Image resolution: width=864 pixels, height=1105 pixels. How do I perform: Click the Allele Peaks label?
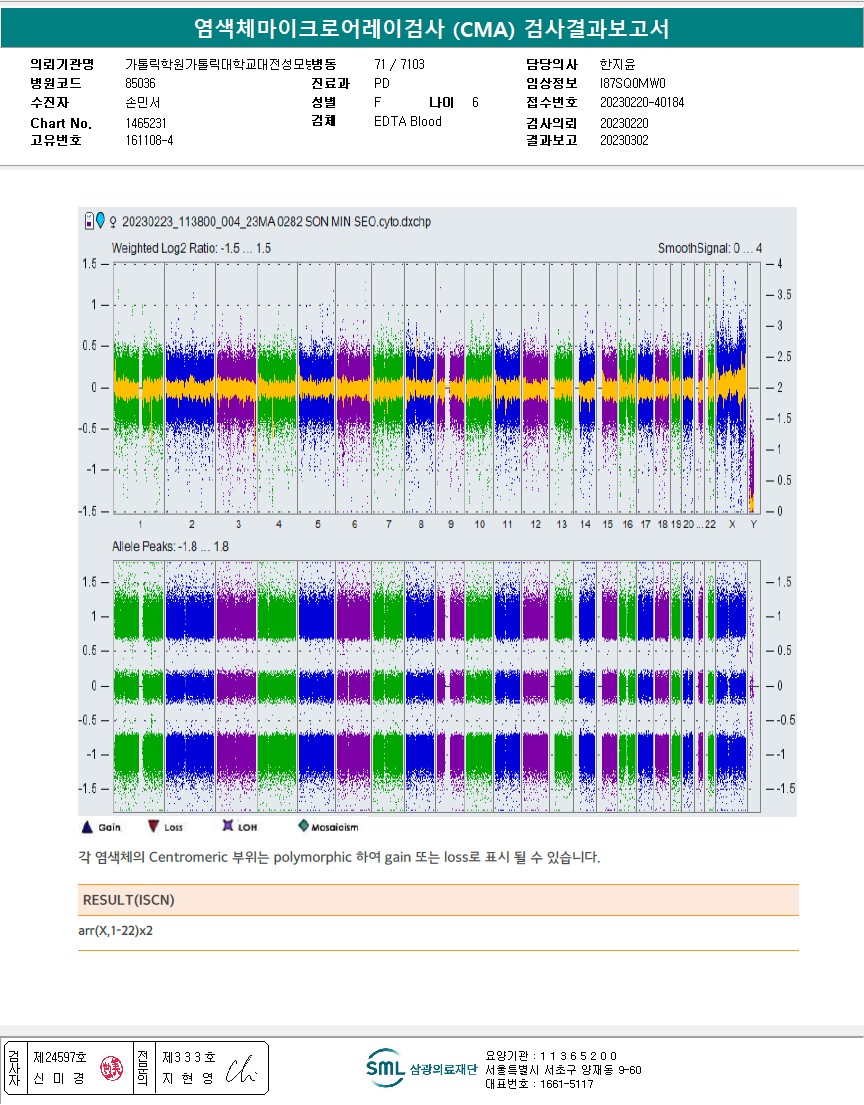click(x=170, y=547)
